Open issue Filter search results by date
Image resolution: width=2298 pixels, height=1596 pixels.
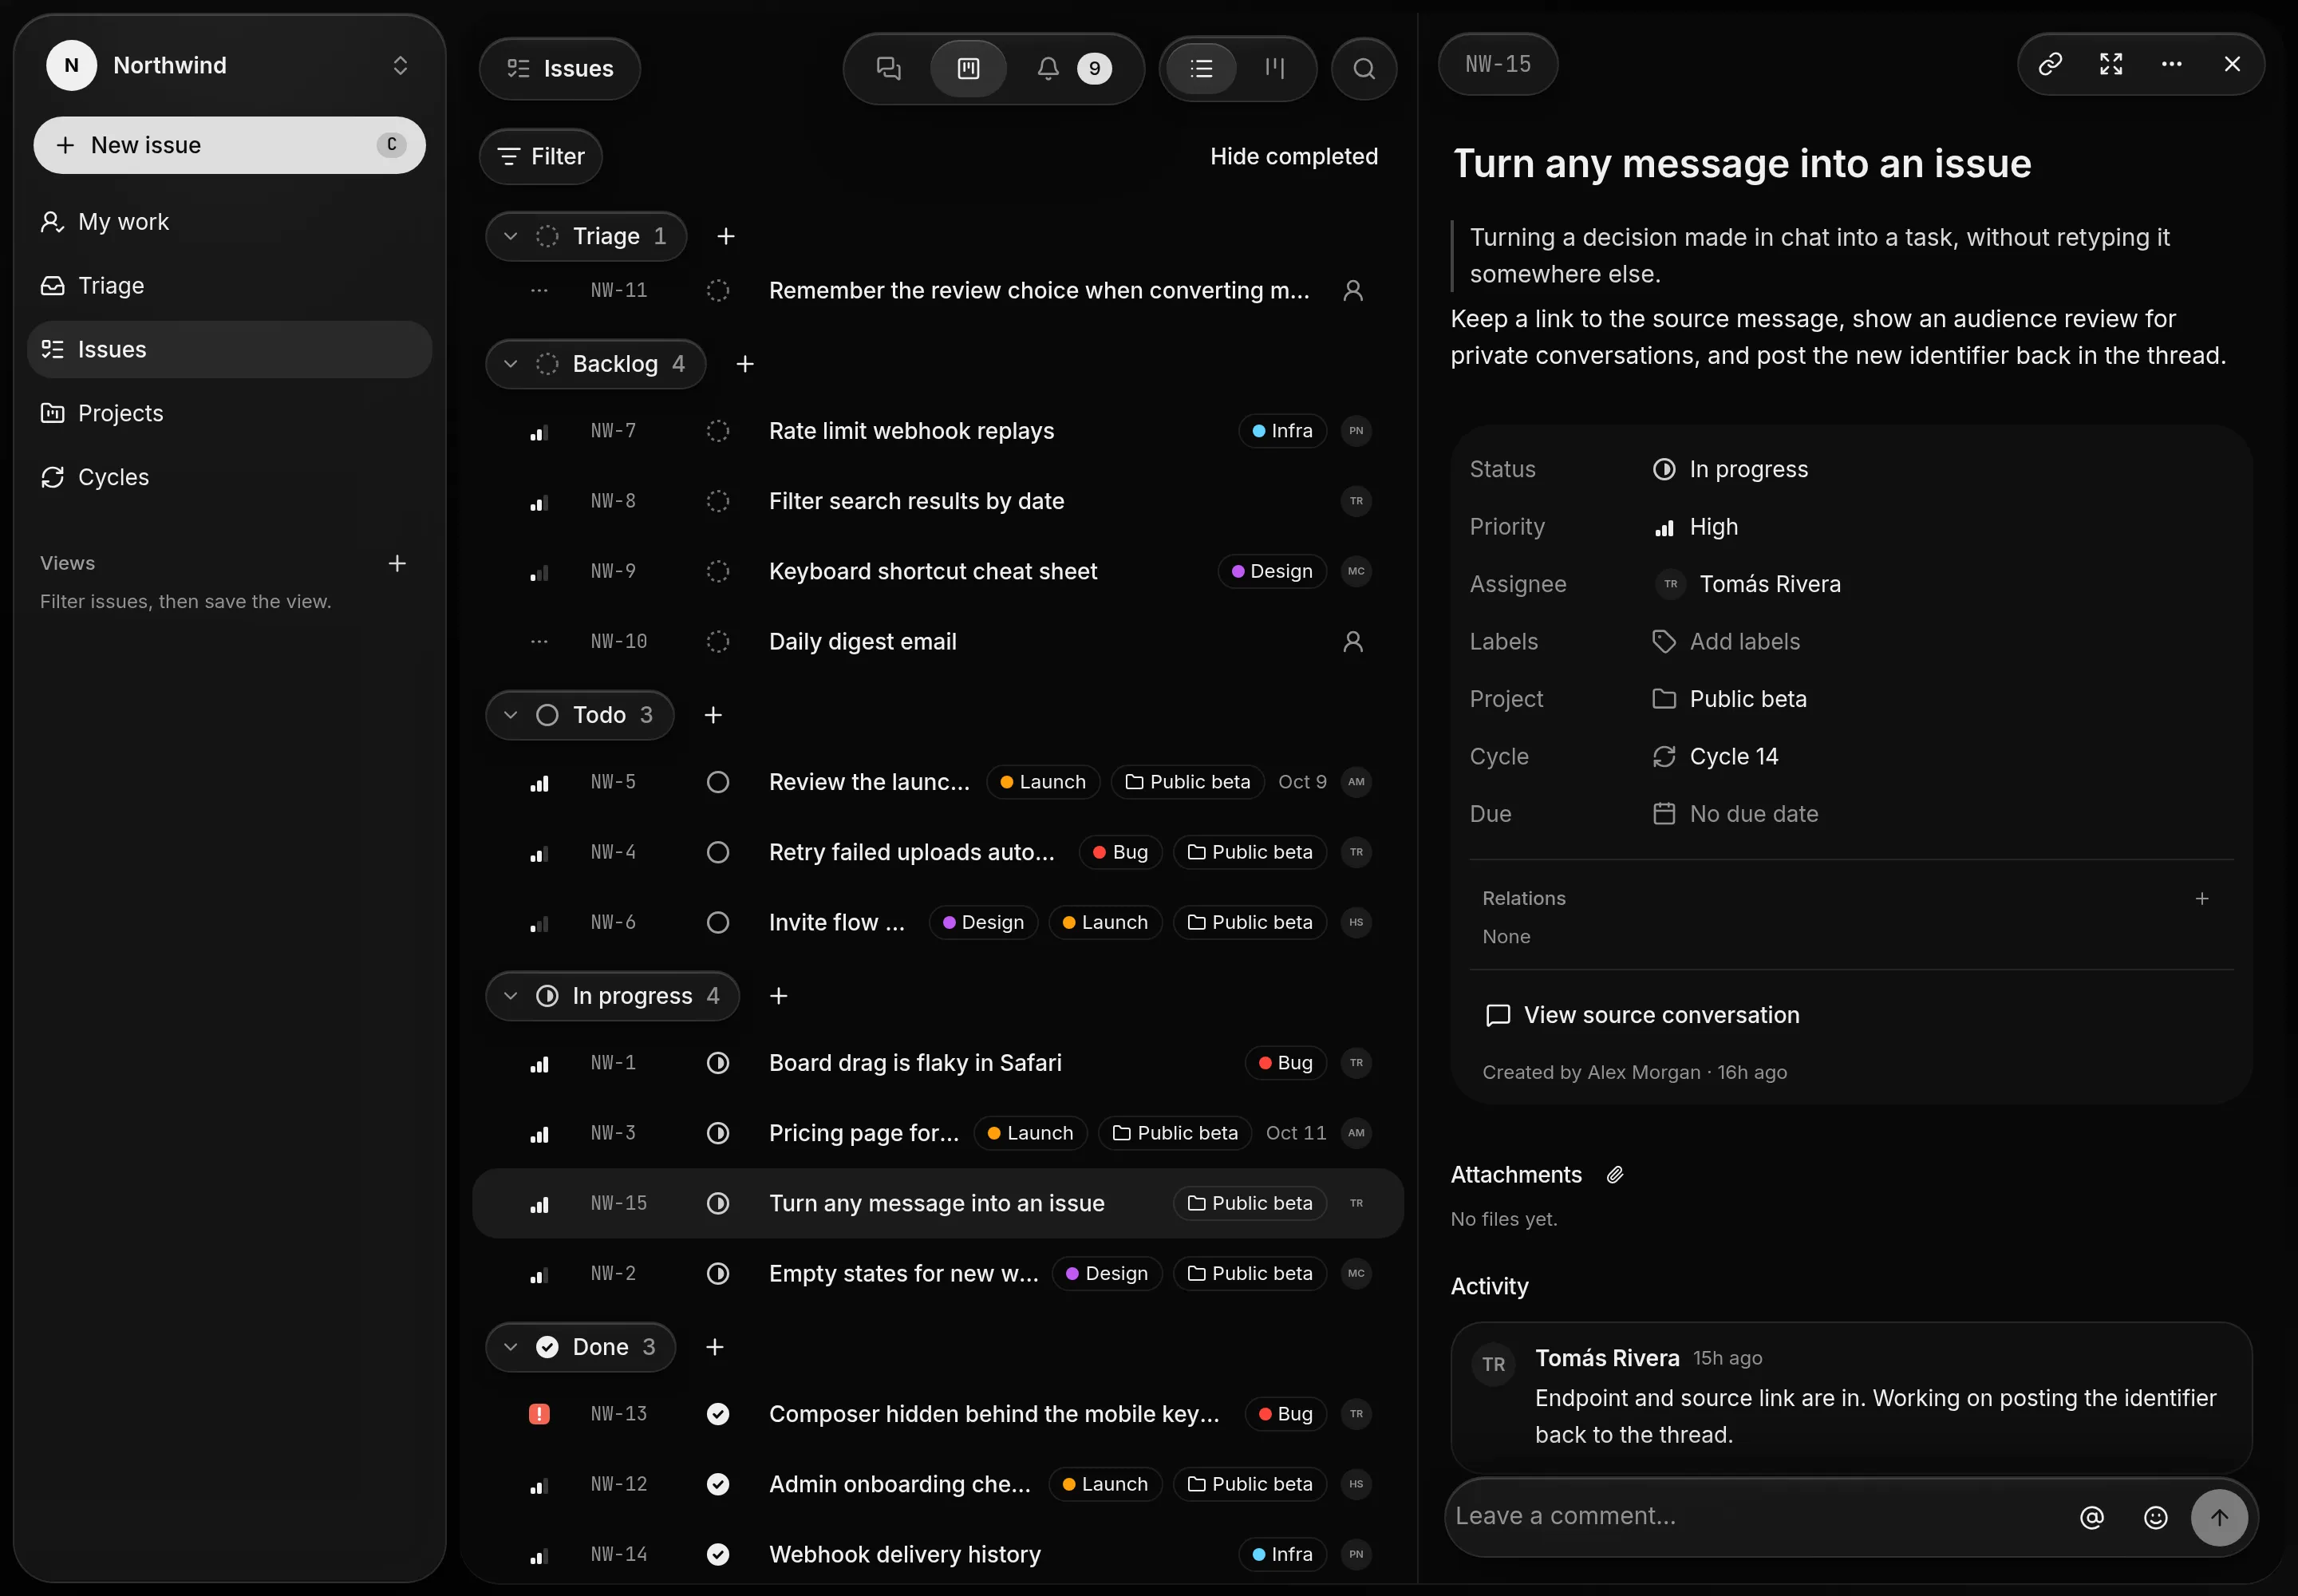938,501
